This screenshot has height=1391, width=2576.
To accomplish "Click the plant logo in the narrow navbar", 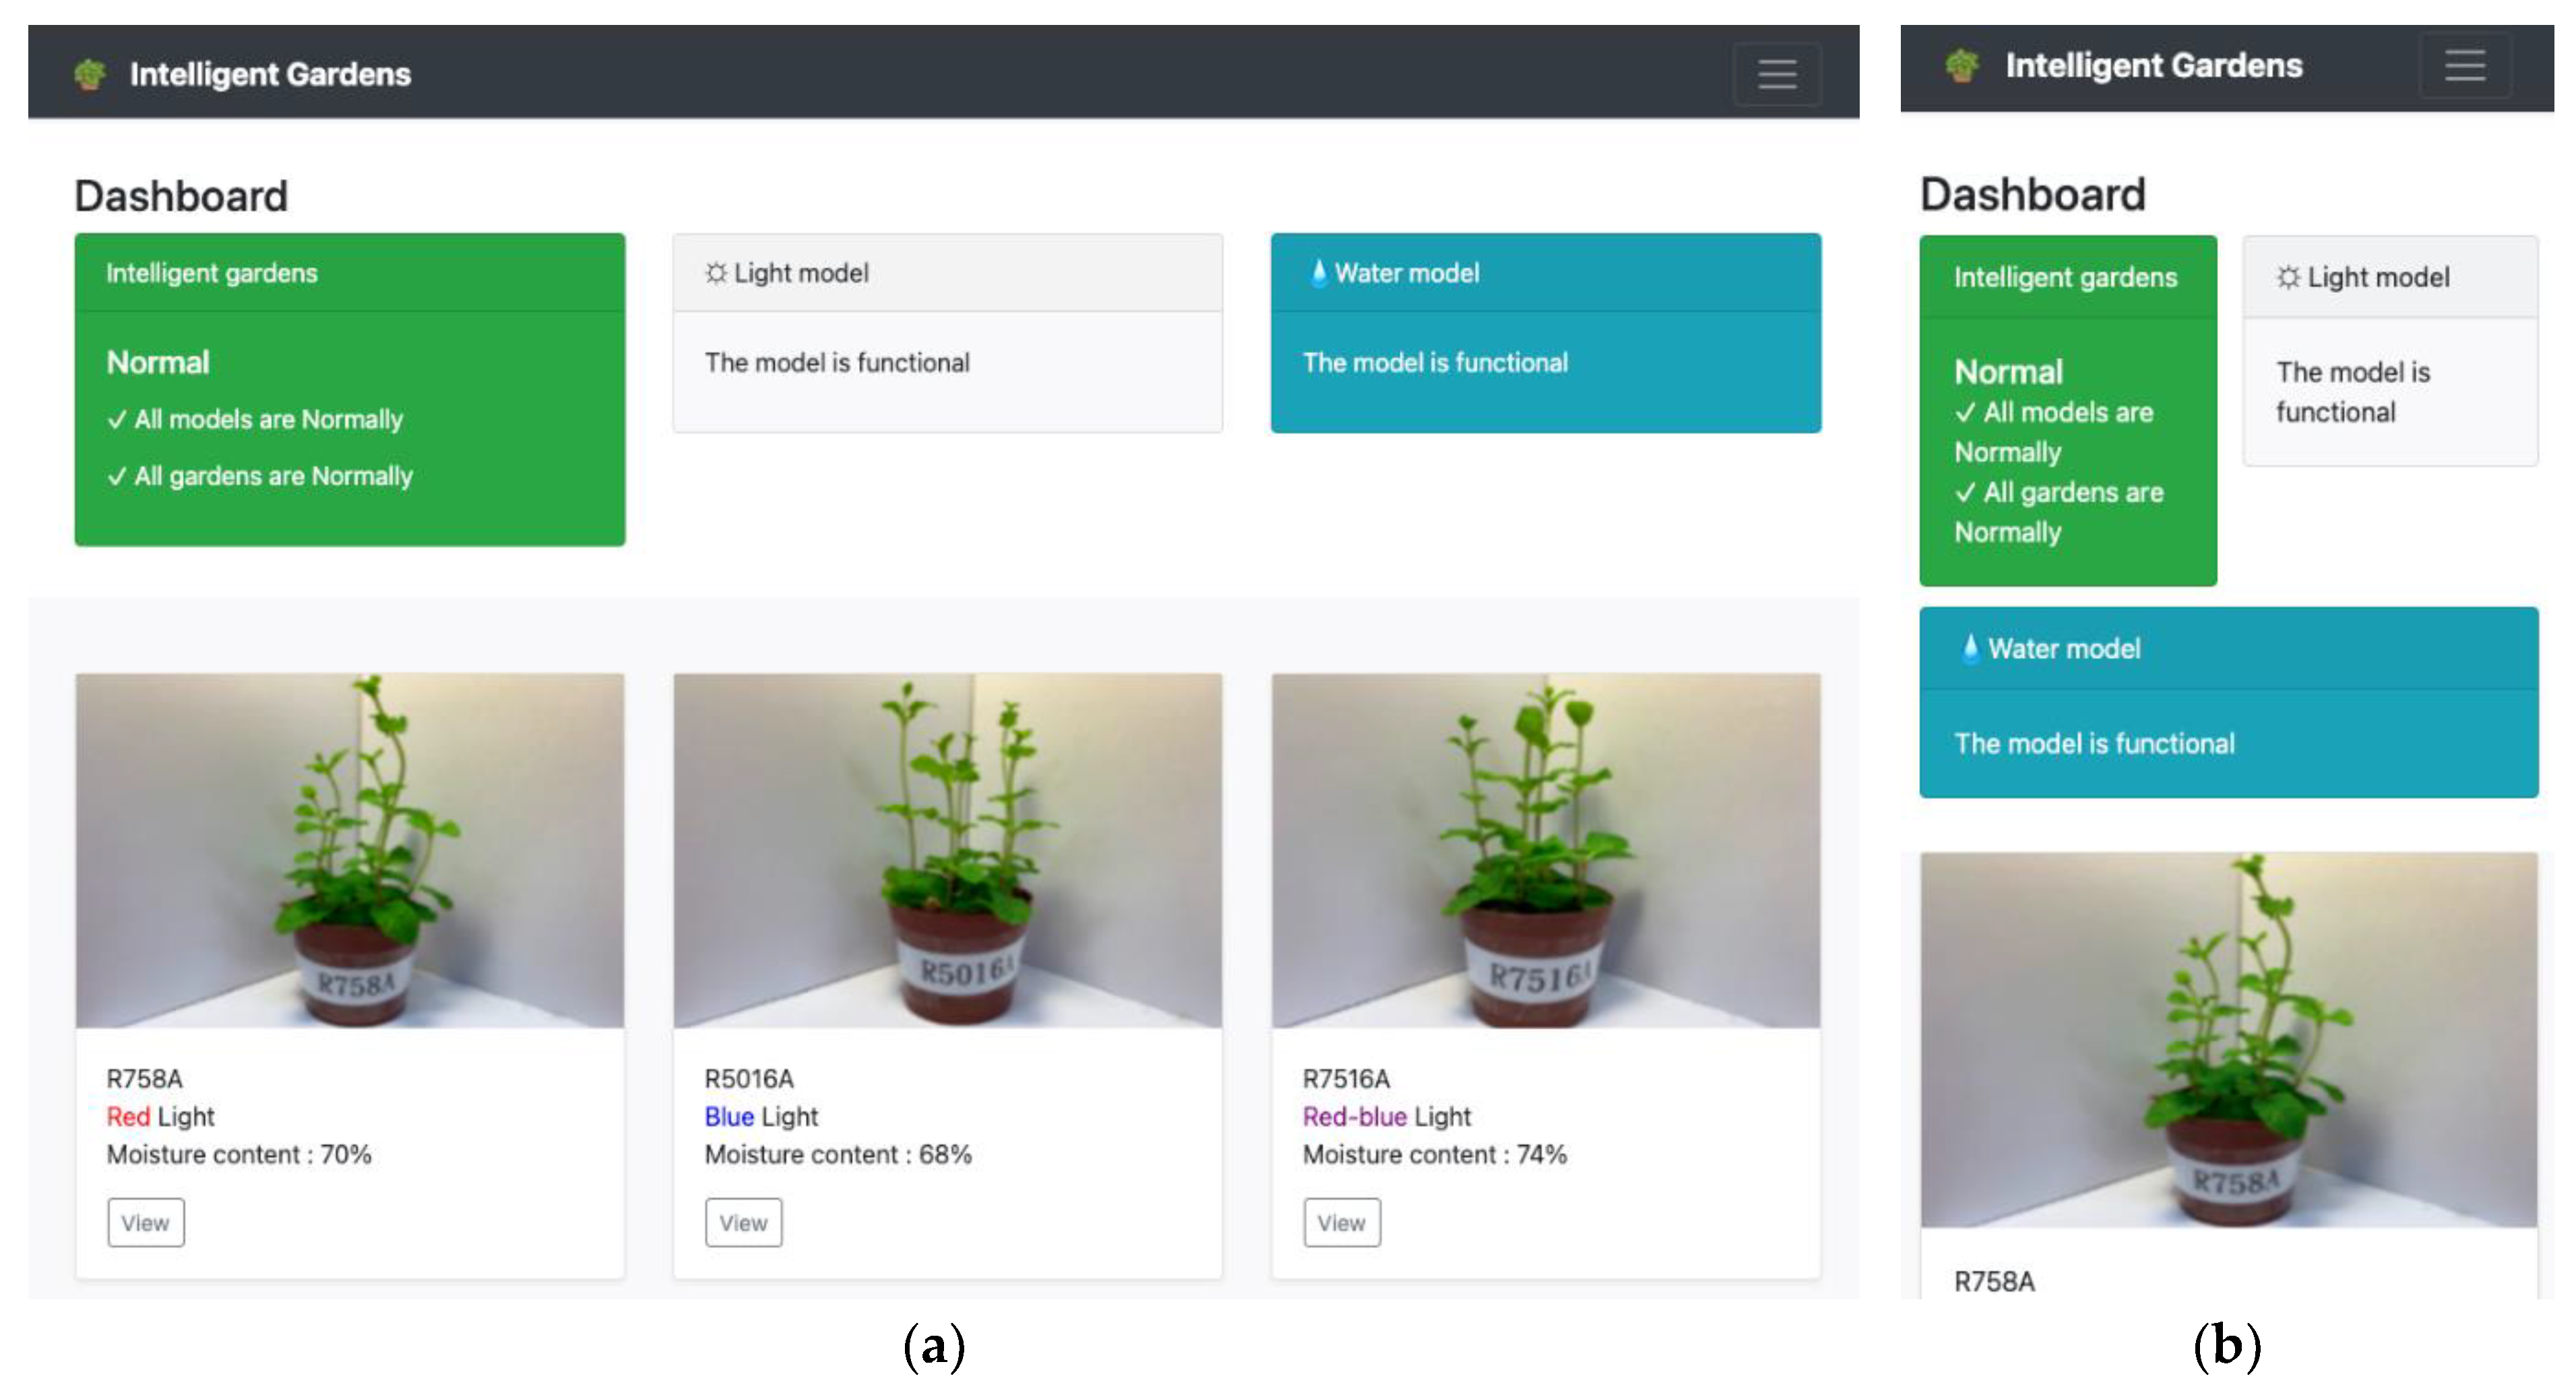I will point(1962,66).
